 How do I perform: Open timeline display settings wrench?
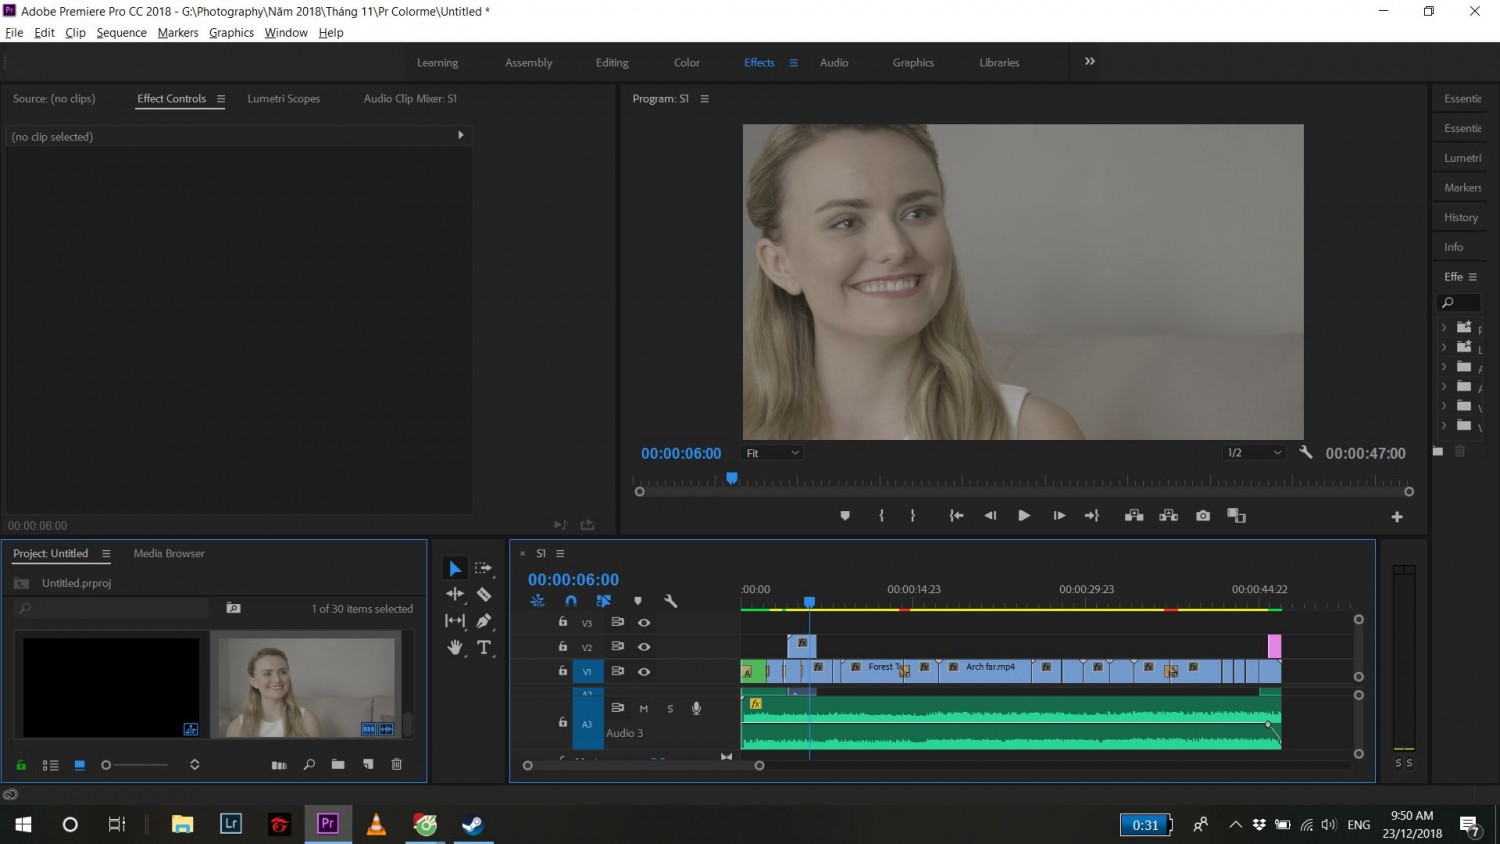[x=671, y=601]
